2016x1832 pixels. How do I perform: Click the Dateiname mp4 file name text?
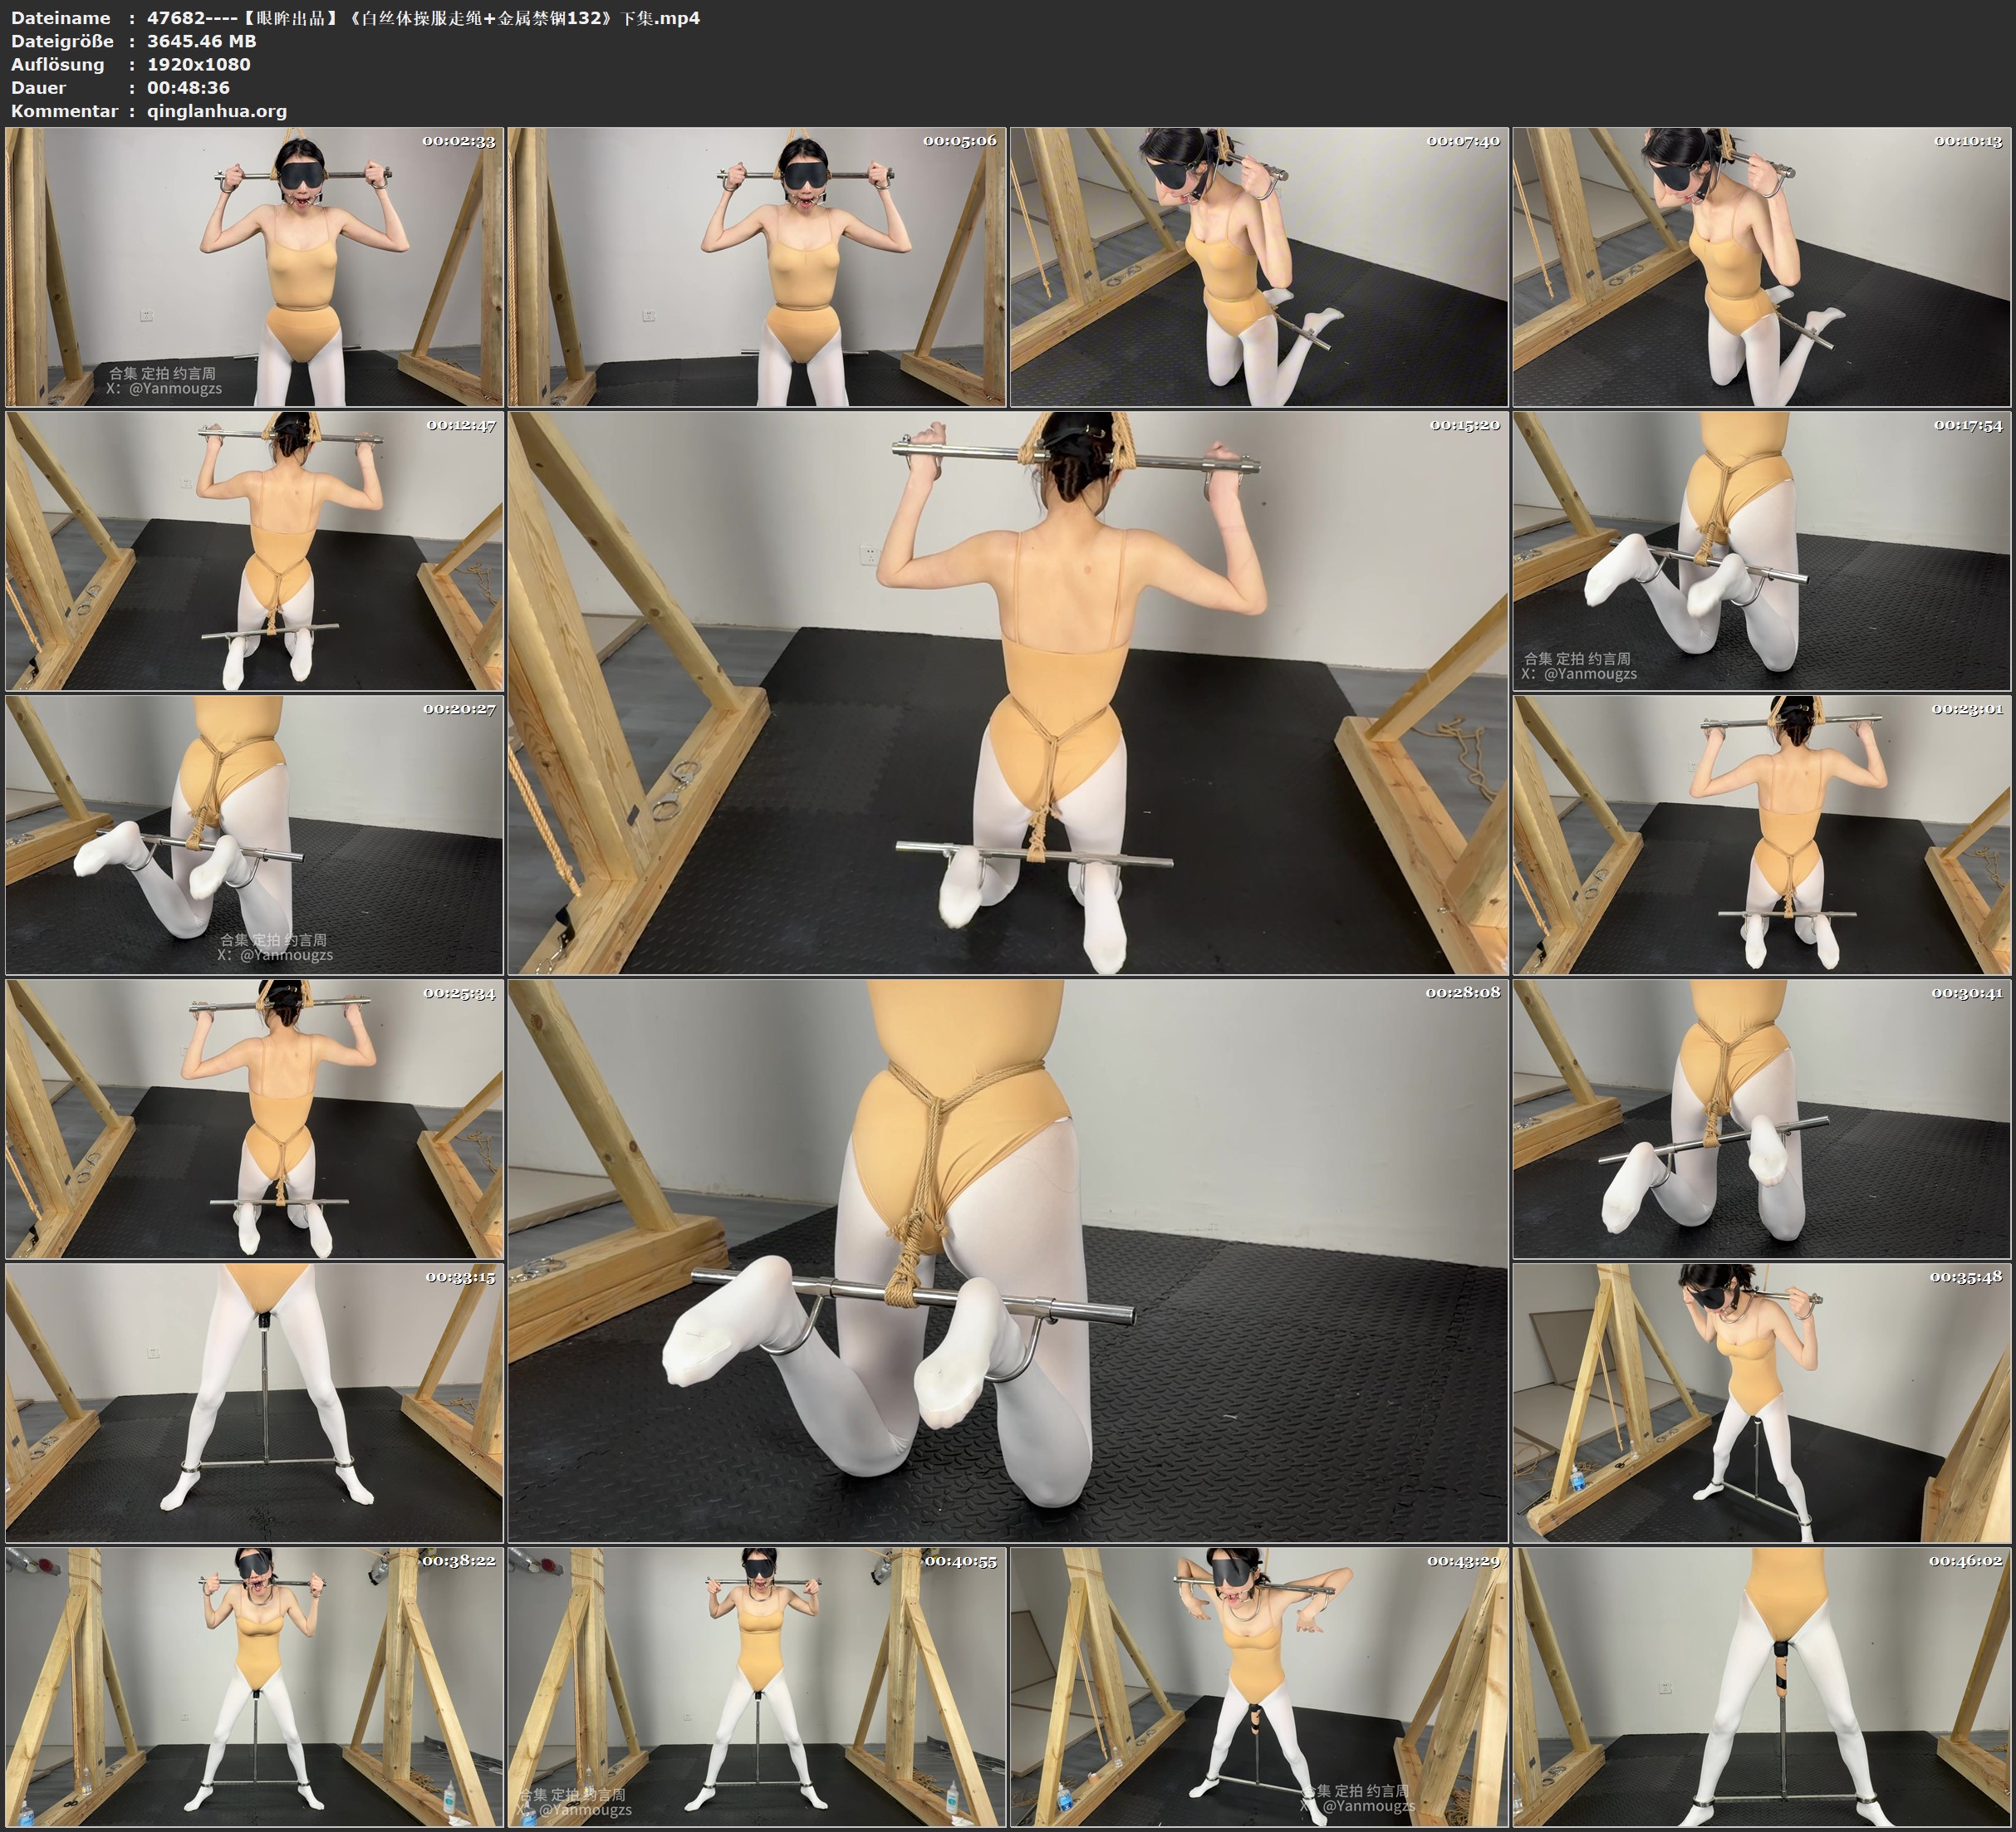(x=423, y=18)
